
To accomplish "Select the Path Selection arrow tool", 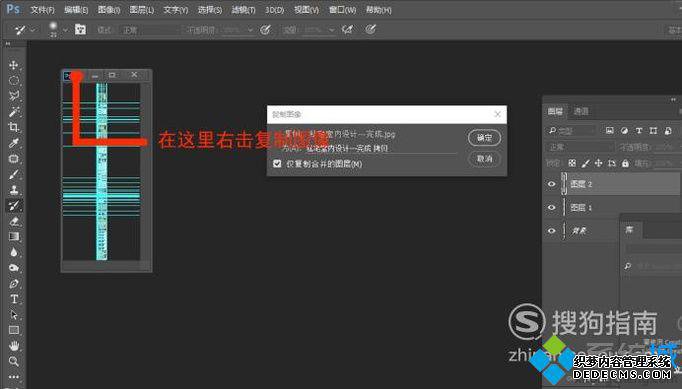I will (13, 315).
